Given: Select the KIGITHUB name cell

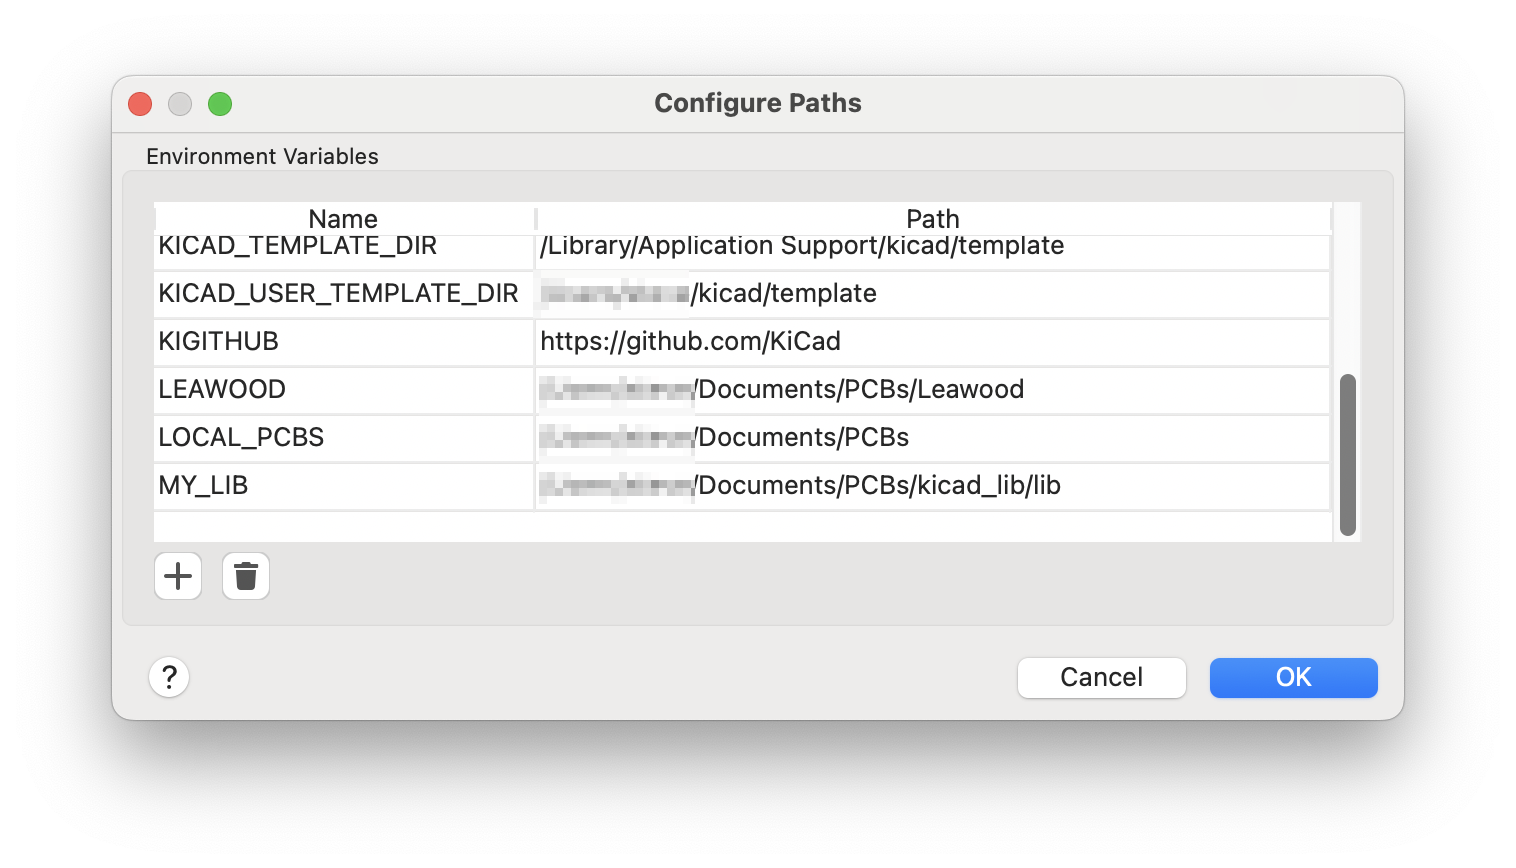Looking at the screenshot, I should (x=219, y=341).
